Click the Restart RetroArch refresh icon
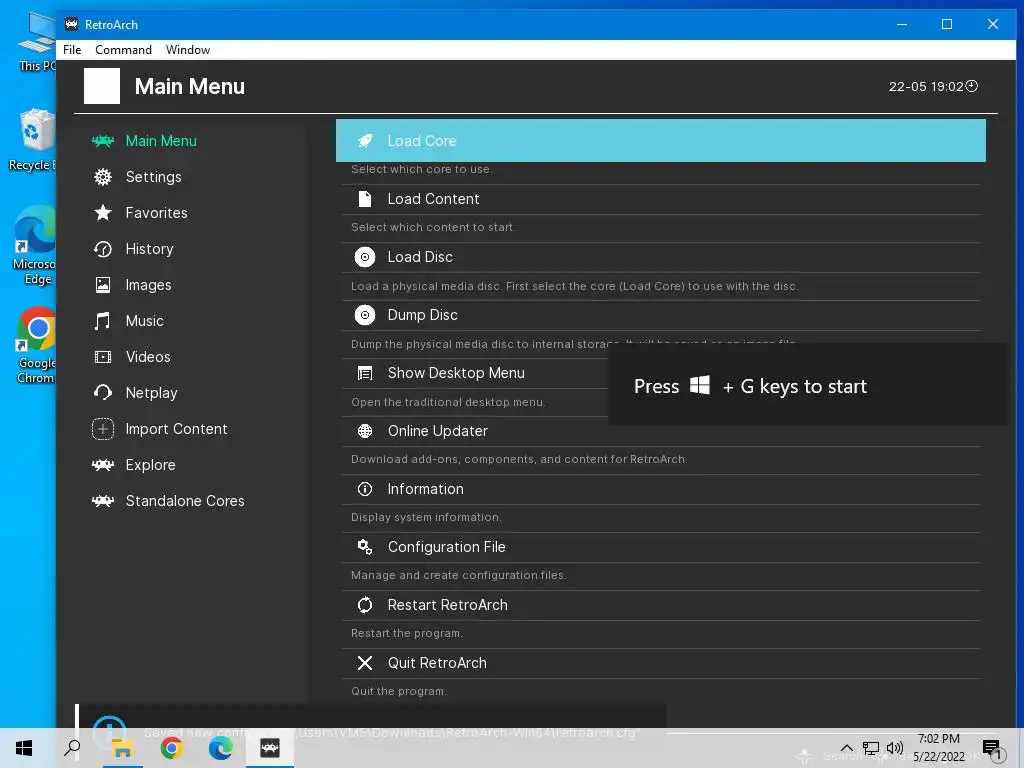Viewport: 1024px width, 768px height. [365, 605]
